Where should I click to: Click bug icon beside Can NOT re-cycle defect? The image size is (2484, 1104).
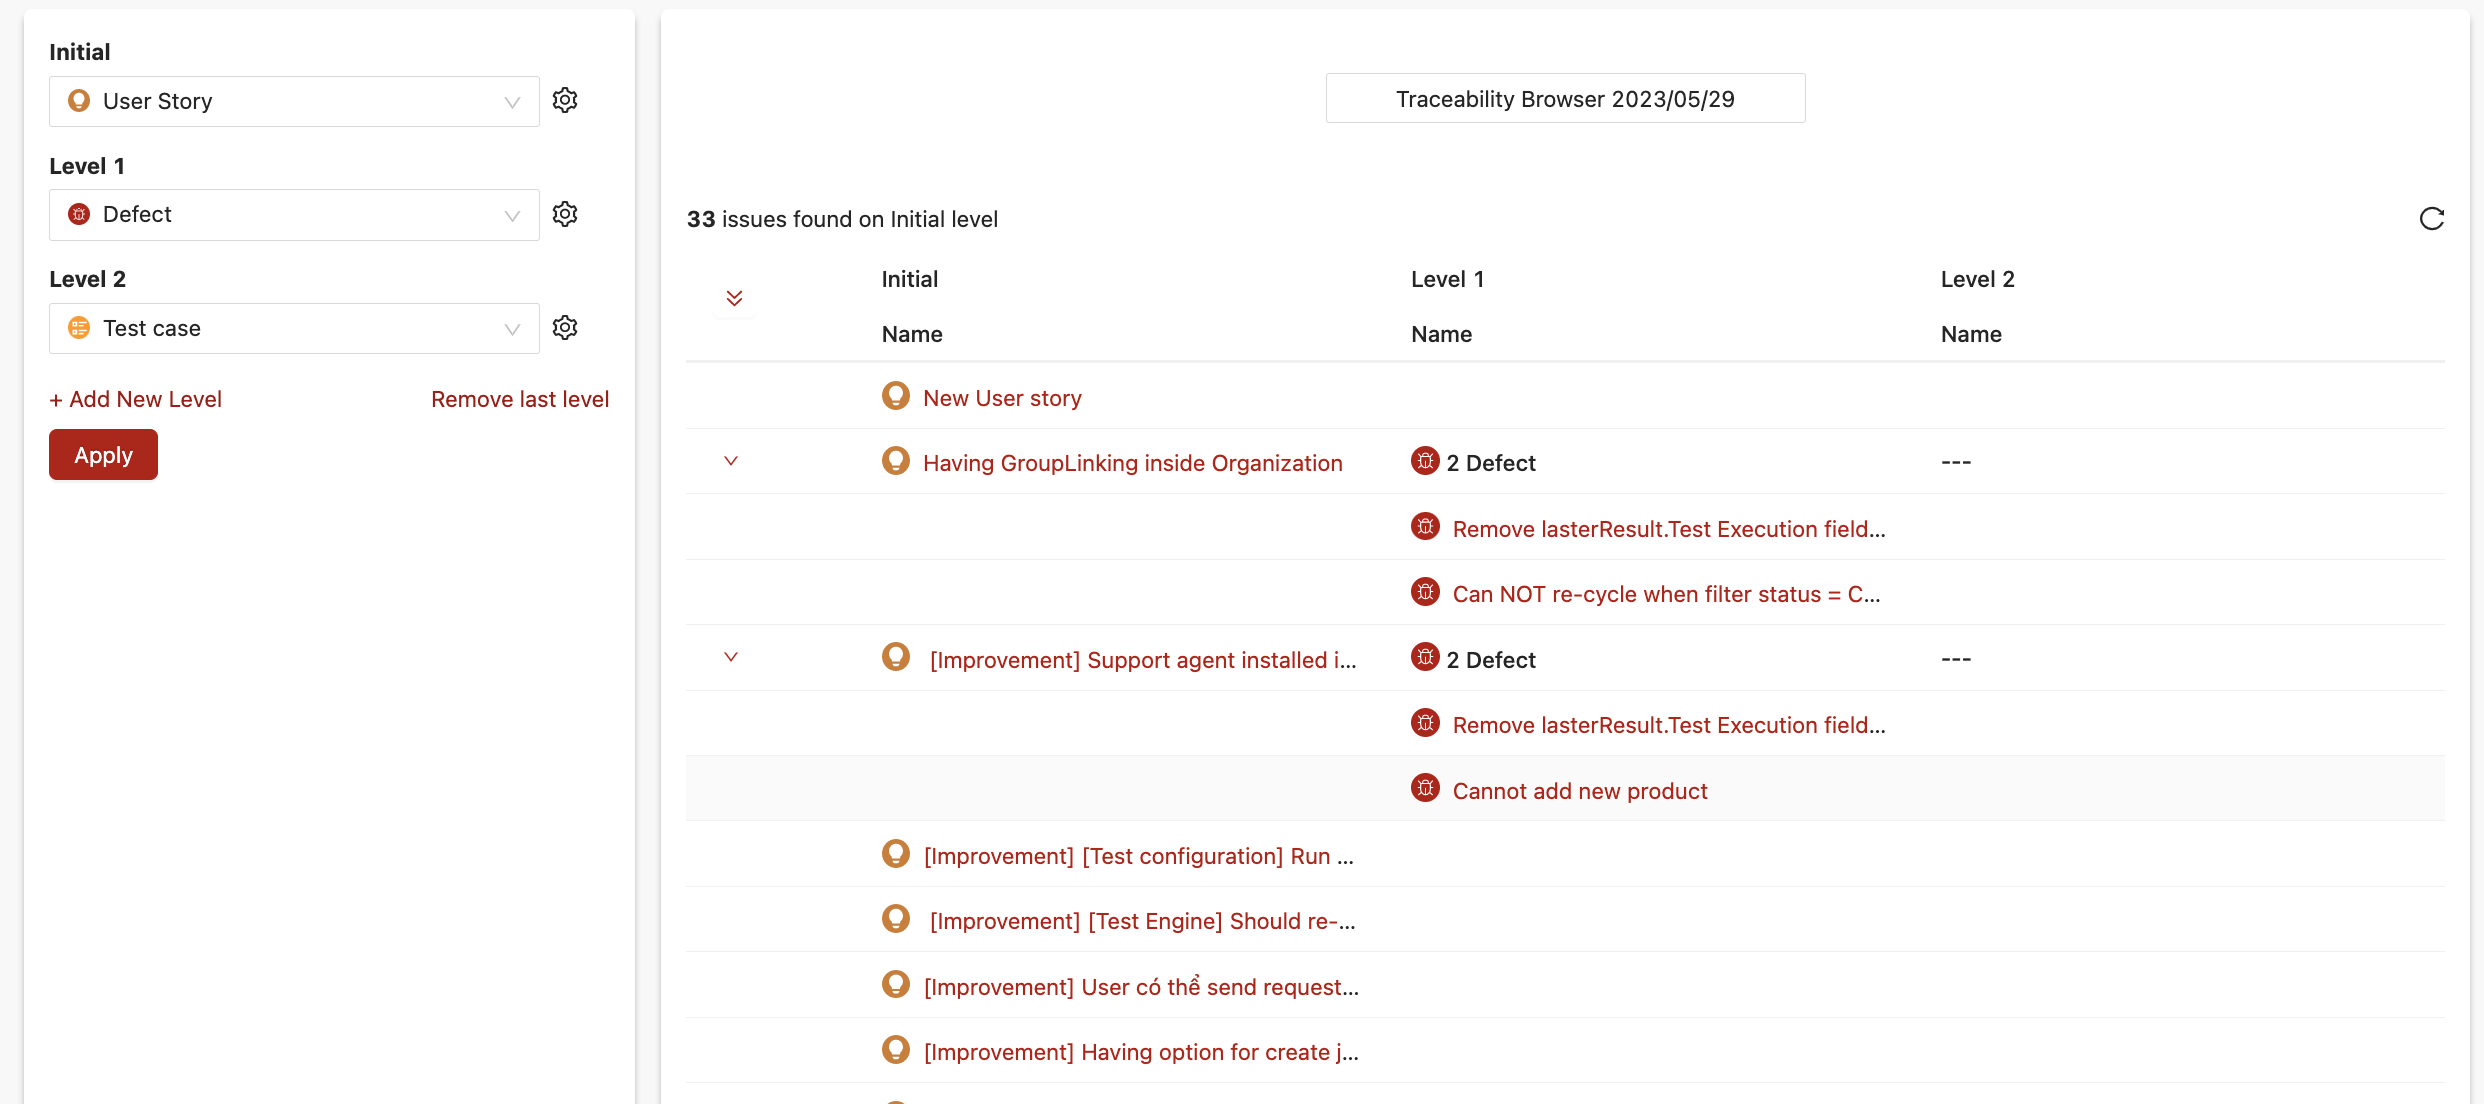pyautogui.click(x=1425, y=592)
